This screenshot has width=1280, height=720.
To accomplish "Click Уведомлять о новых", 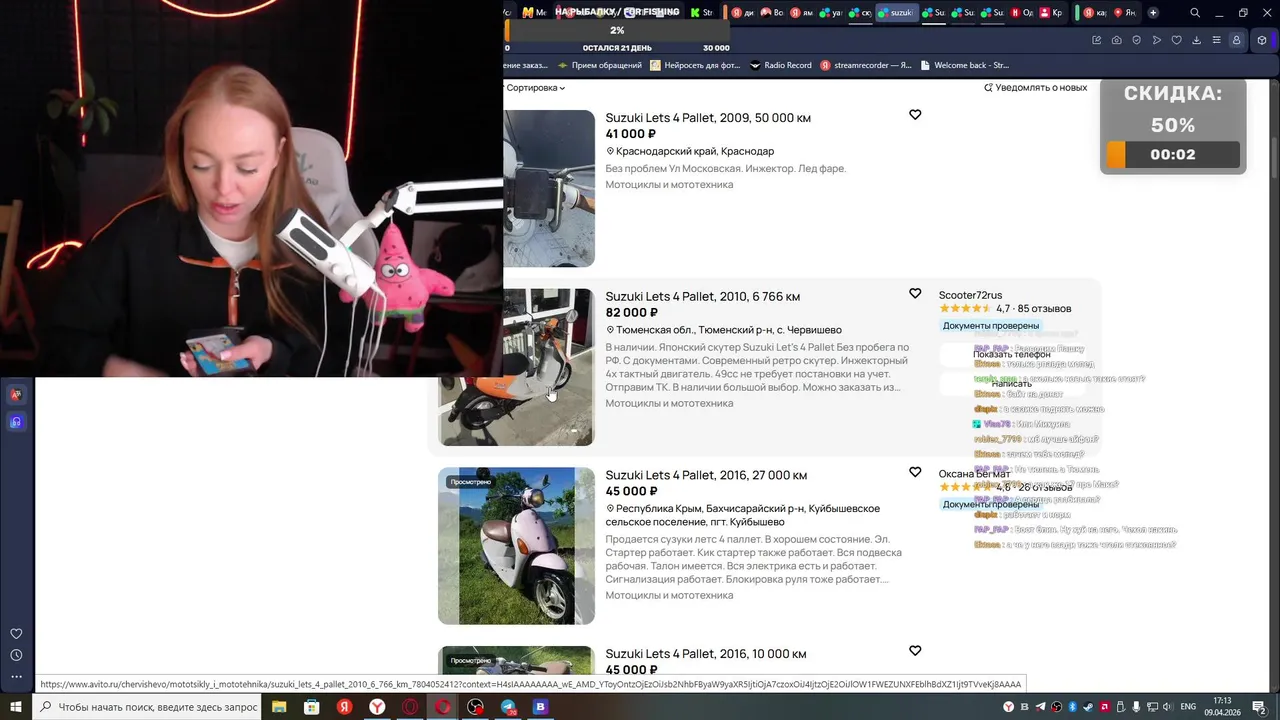I will (x=1035, y=88).
